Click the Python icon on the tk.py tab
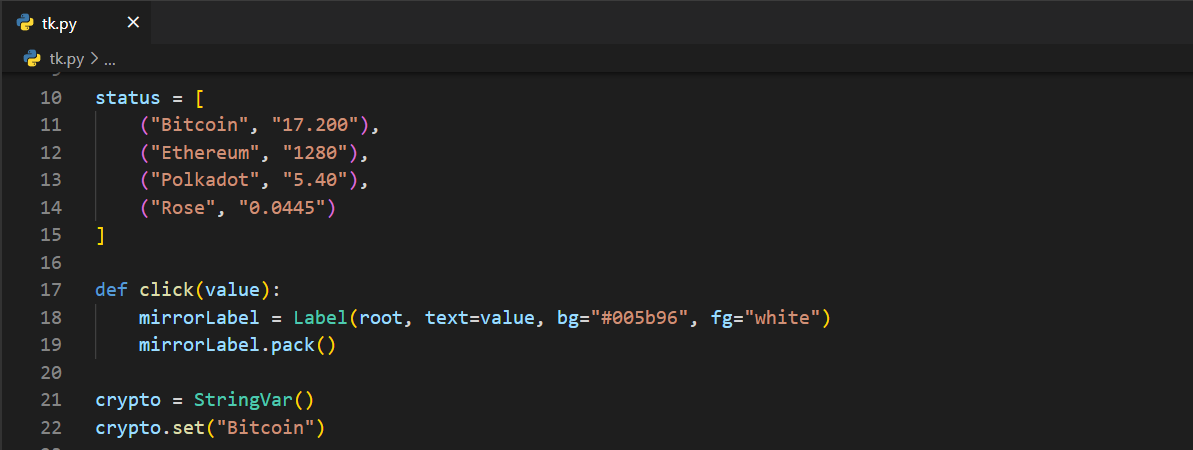The width and height of the screenshot is (1193, 450). (x=26, y=23)
